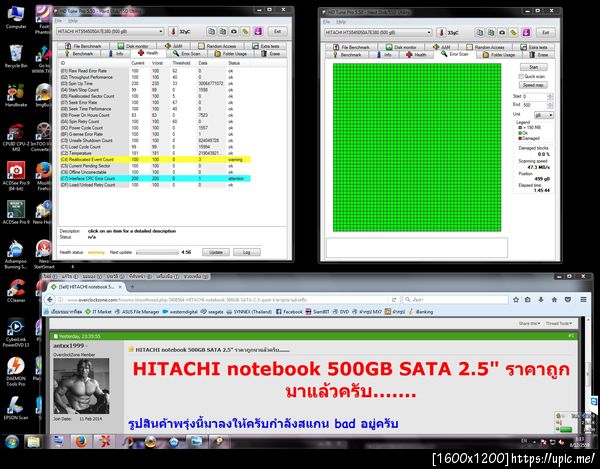Click Update button in Health window

(x=216, y=252)
